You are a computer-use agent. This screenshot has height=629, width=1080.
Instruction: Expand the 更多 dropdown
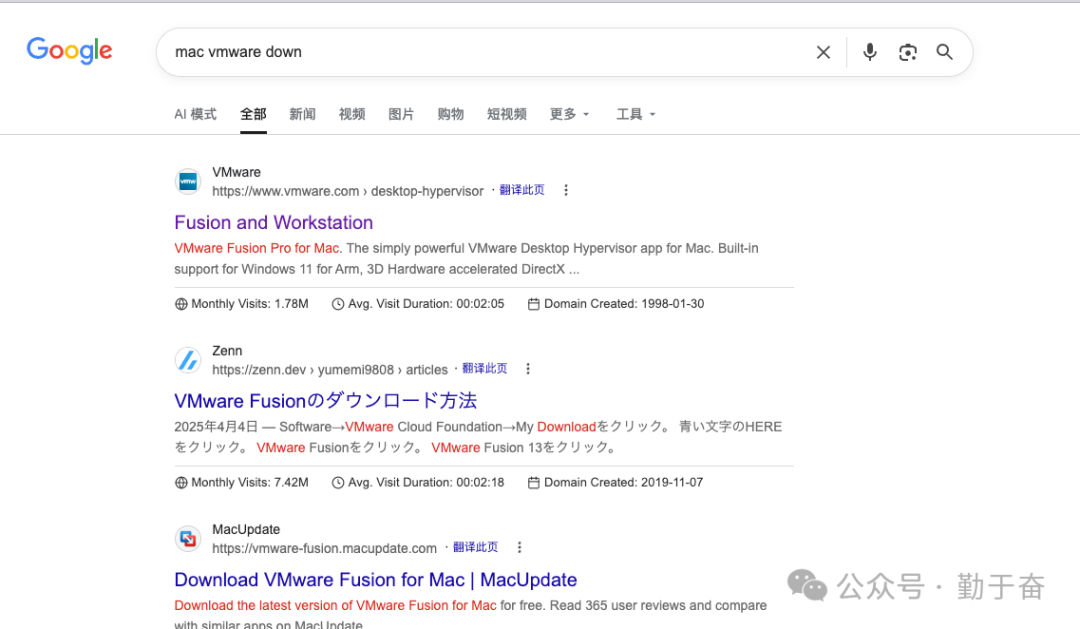tap(569, 114)
